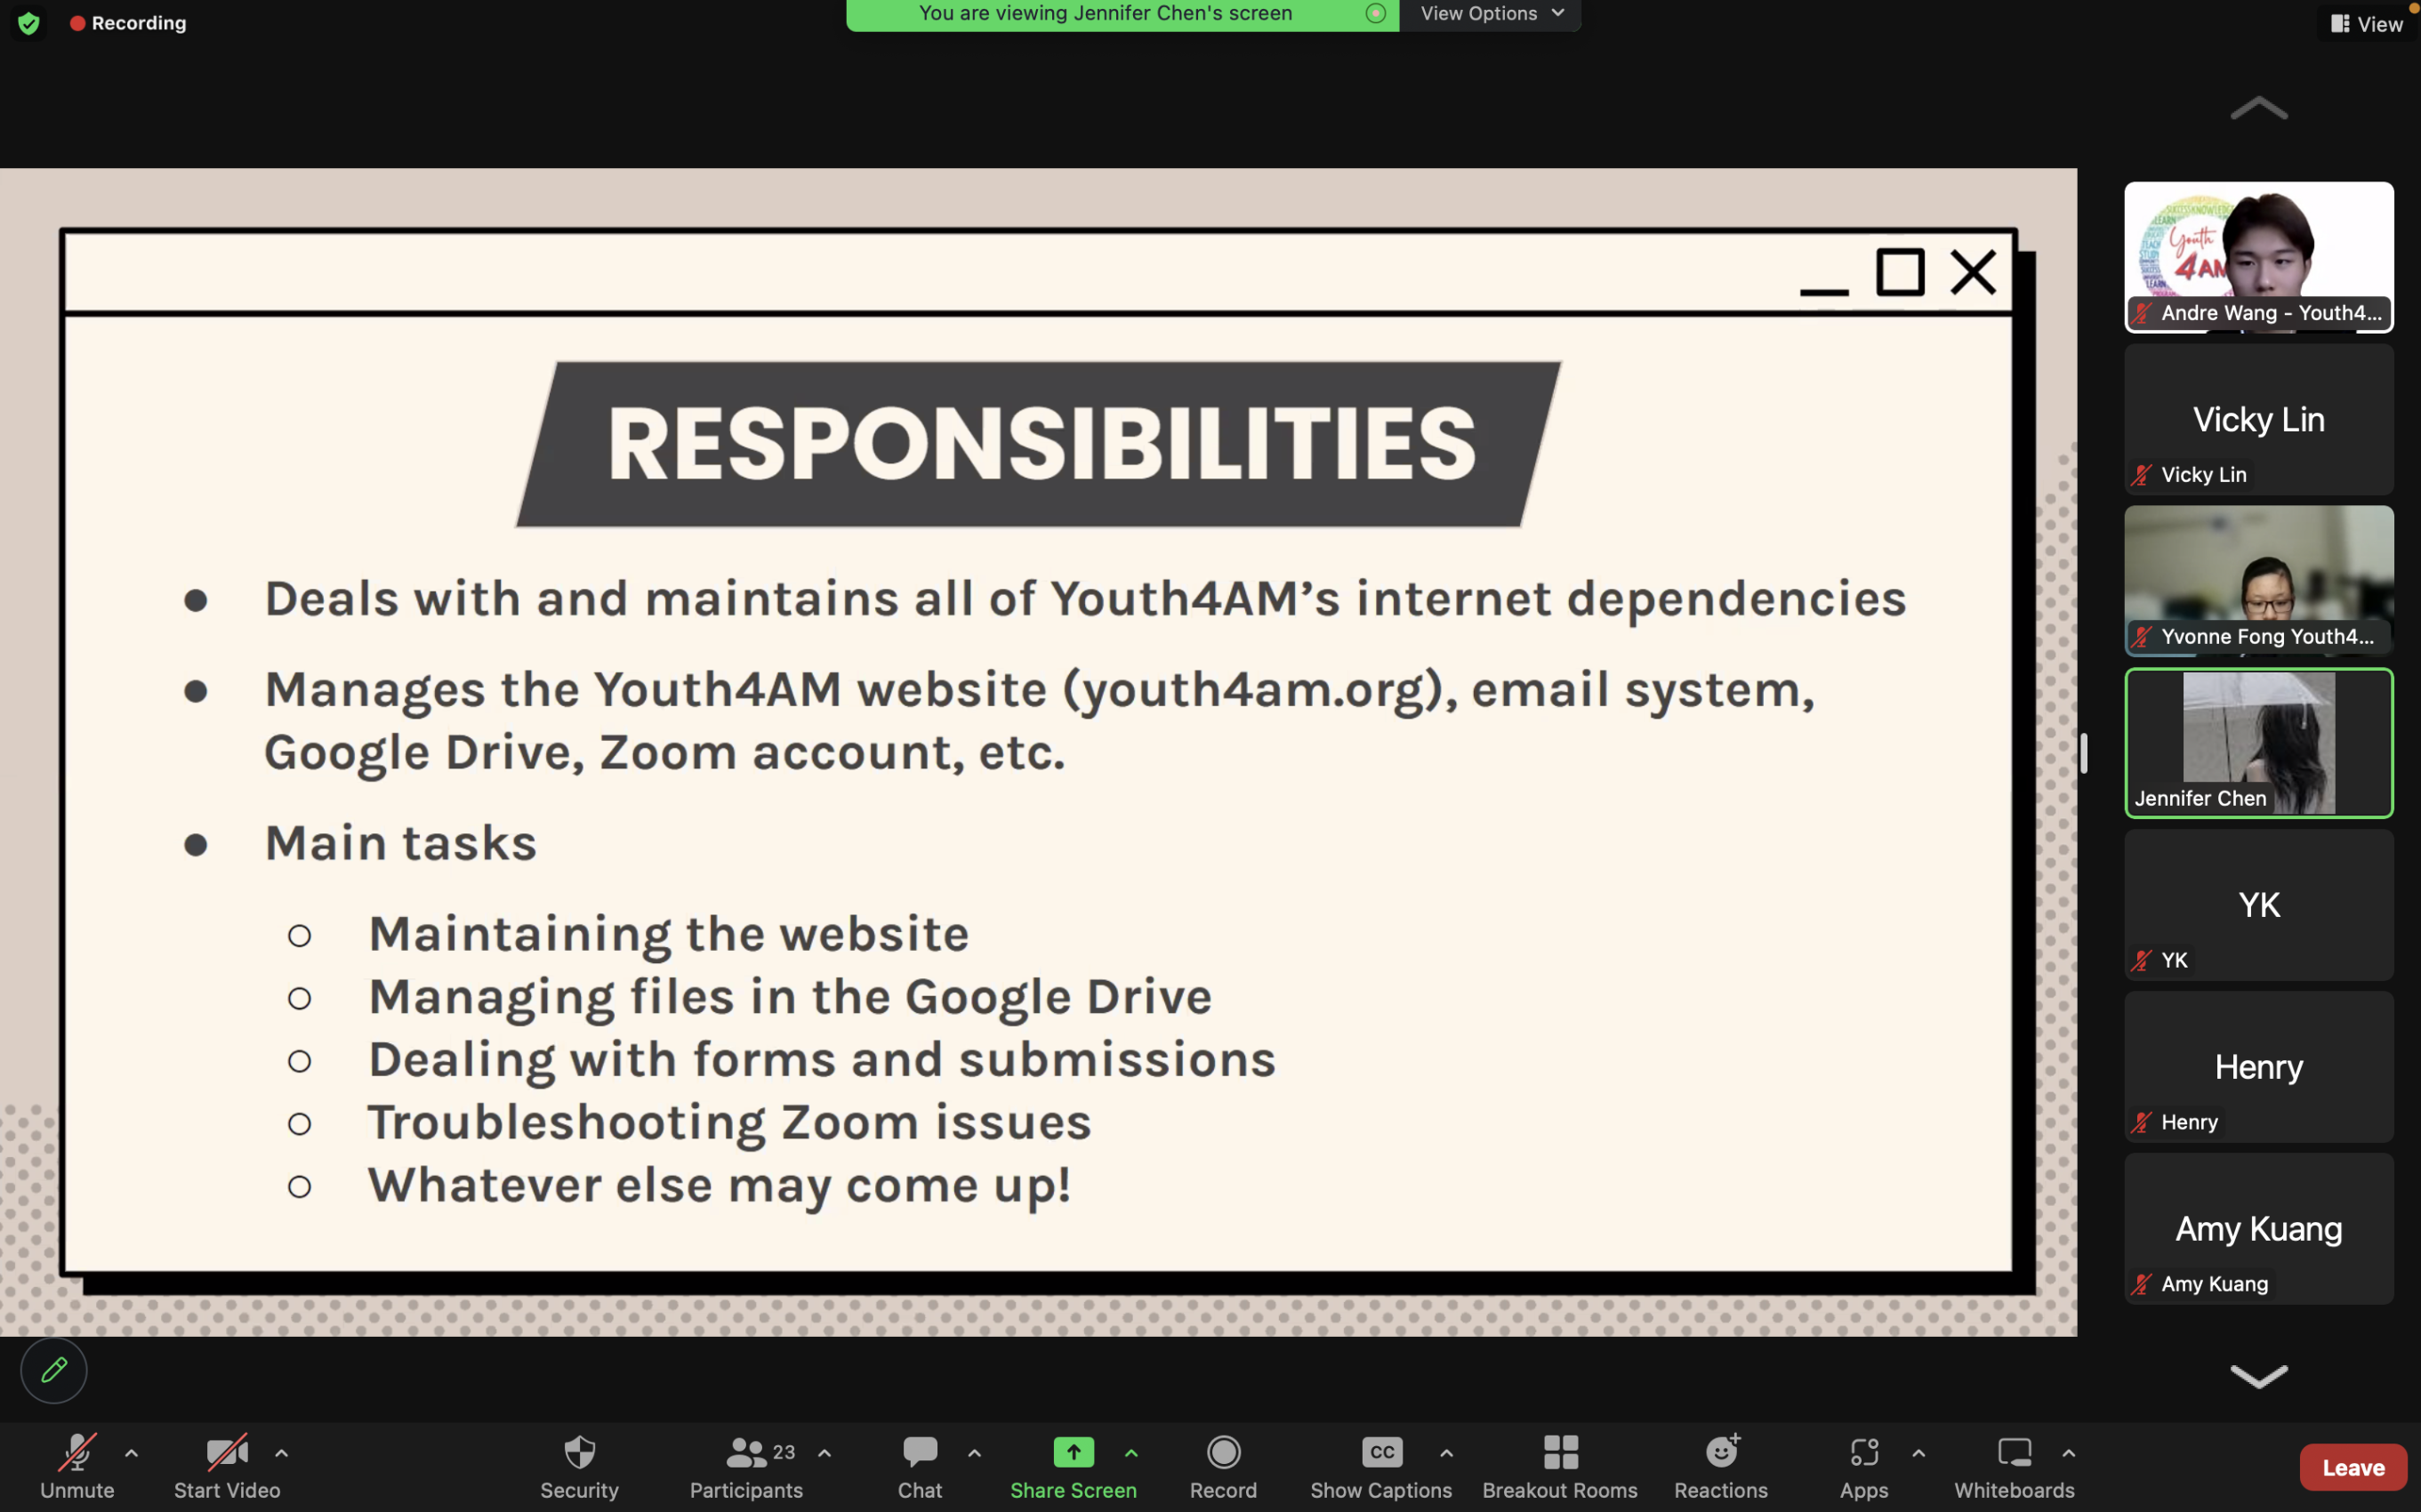Click the screen-sharing indicator circle icon

click(x=1376, y=13)
